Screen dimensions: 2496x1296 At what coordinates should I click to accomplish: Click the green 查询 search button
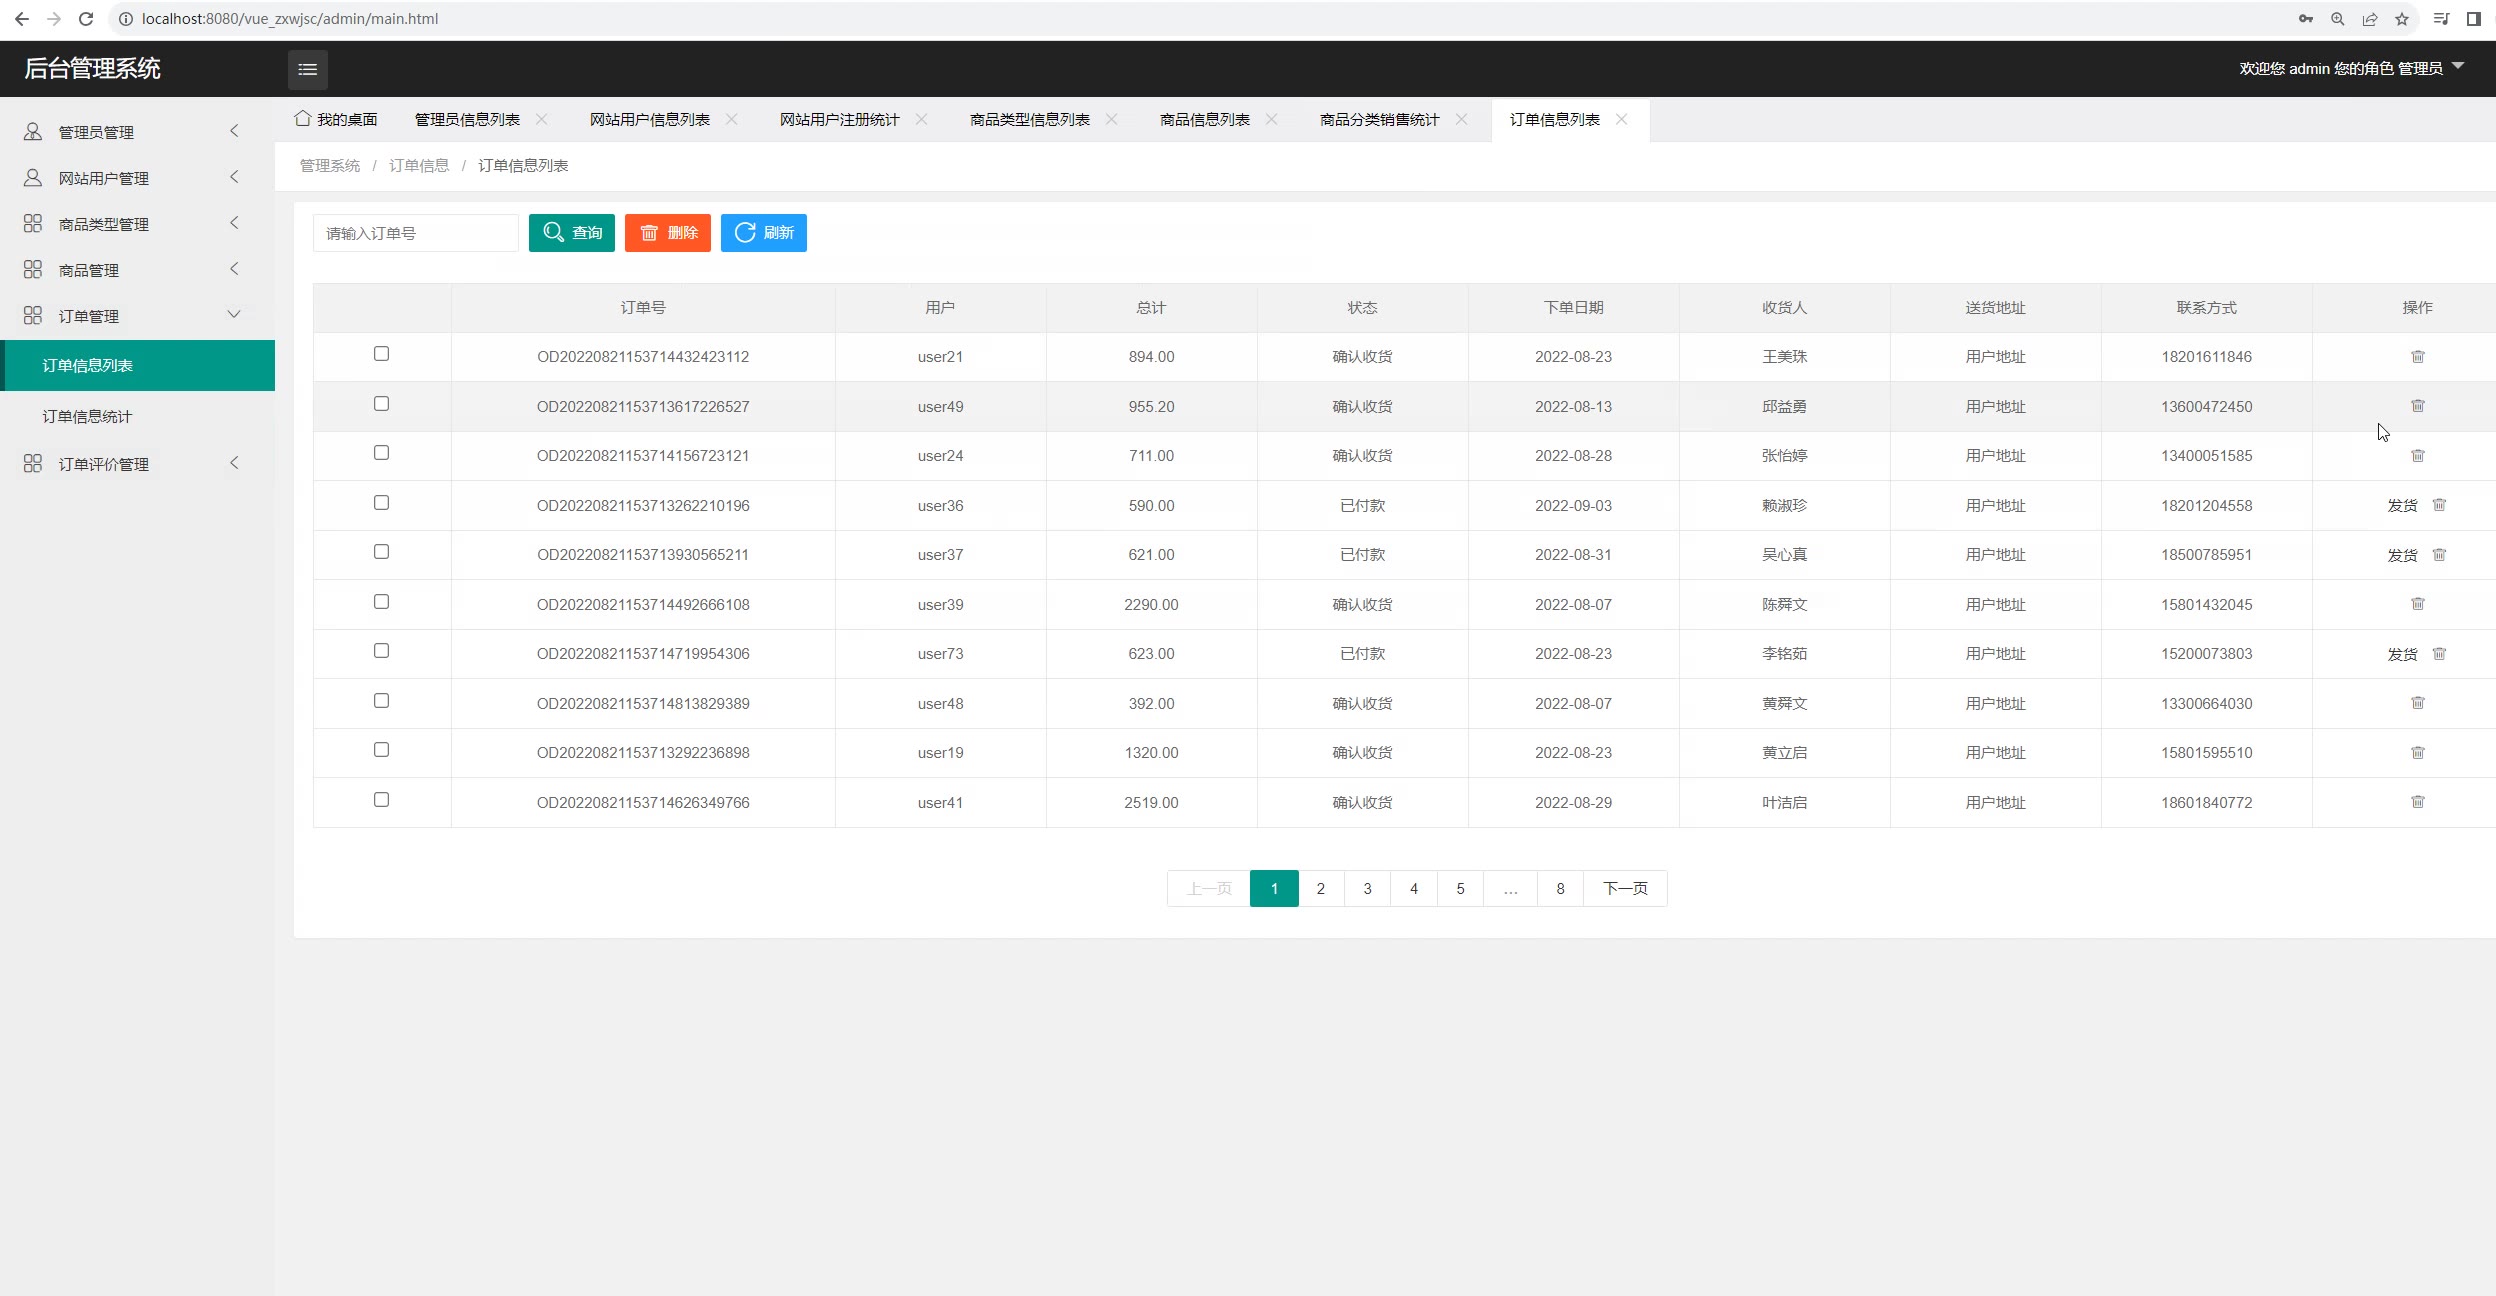click(x=571, y=233)
